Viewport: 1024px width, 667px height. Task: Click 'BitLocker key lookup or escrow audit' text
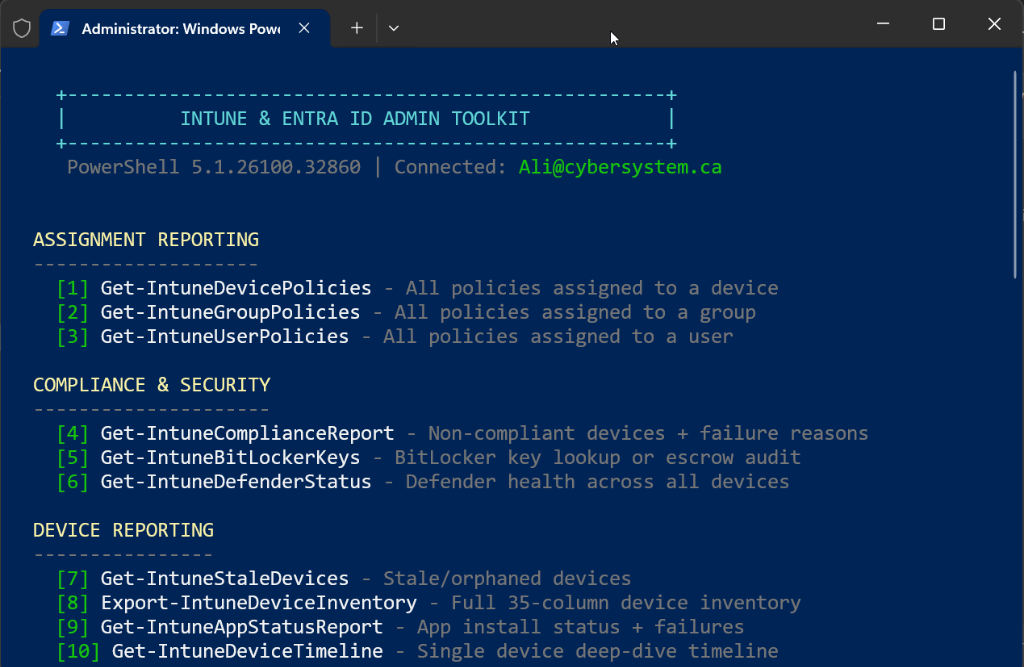(598, 457)
